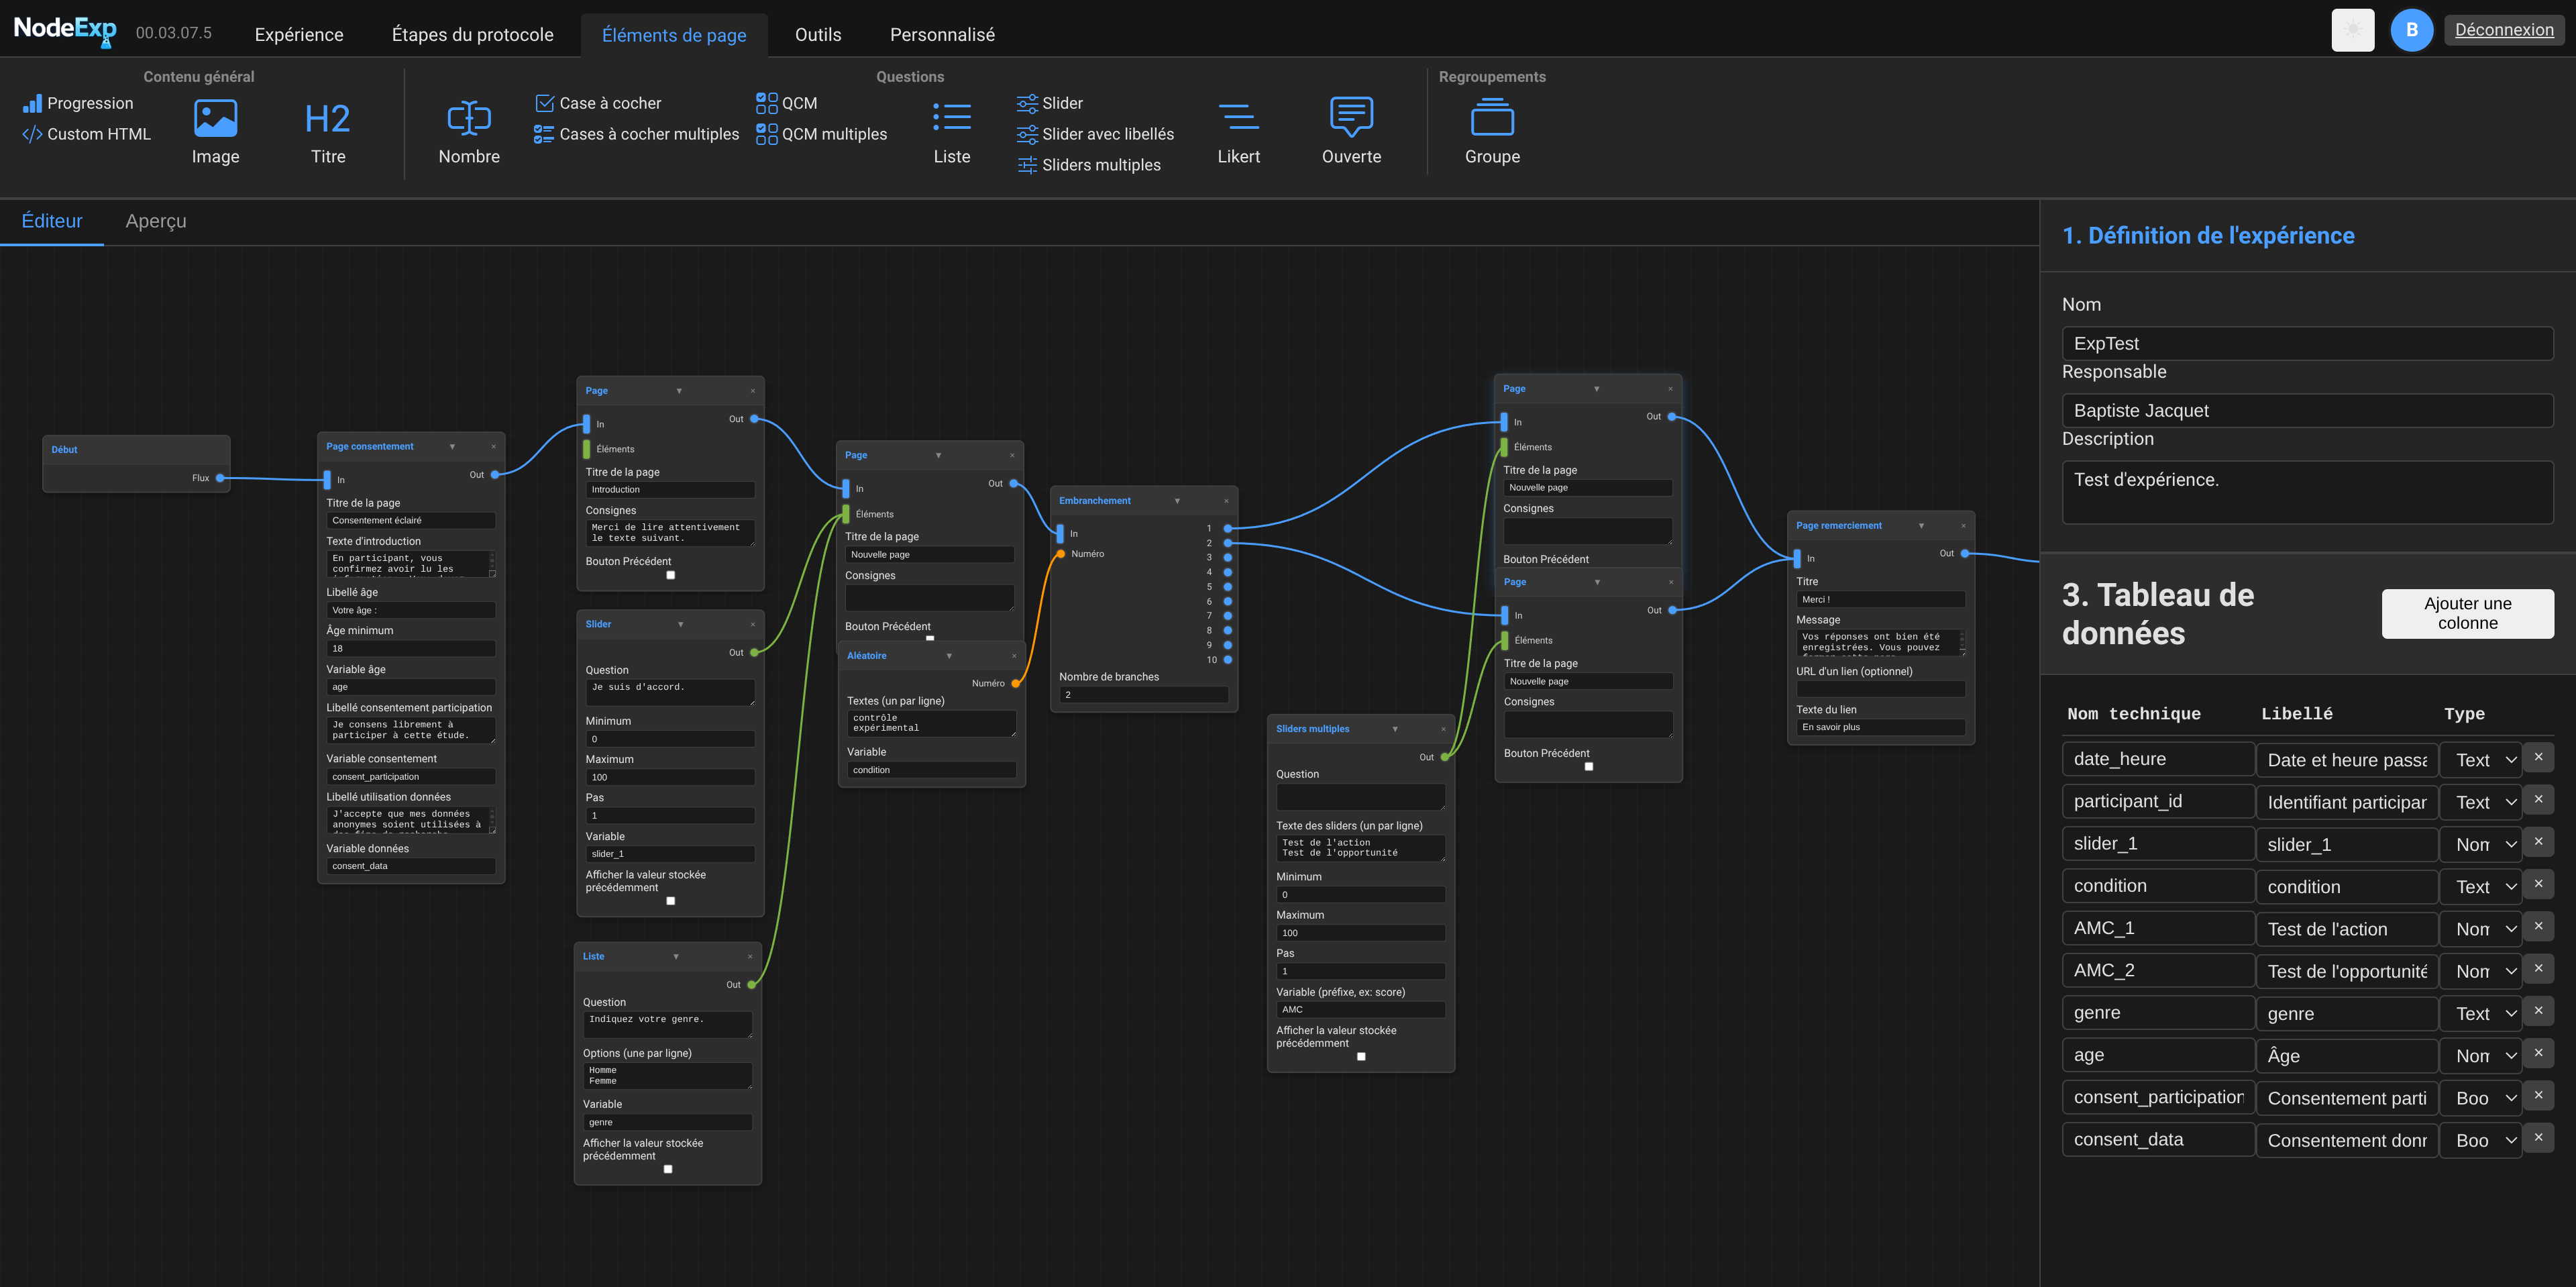Image resolution: width=2576 pixels, height=1287 pixels.
Task: Collapse the Page consentement node arrow
Action: pyautogui.click(x=452, y=447)
